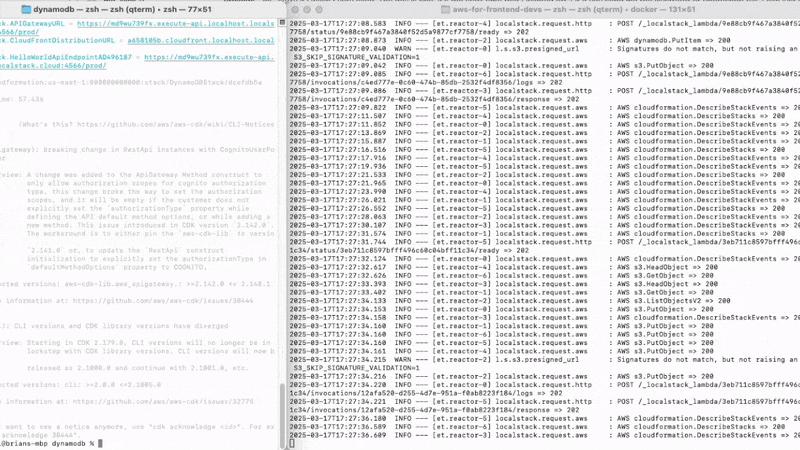
Task: Open the aws-cdk wiki CLI-Notices URL
Action: (176, 124)
